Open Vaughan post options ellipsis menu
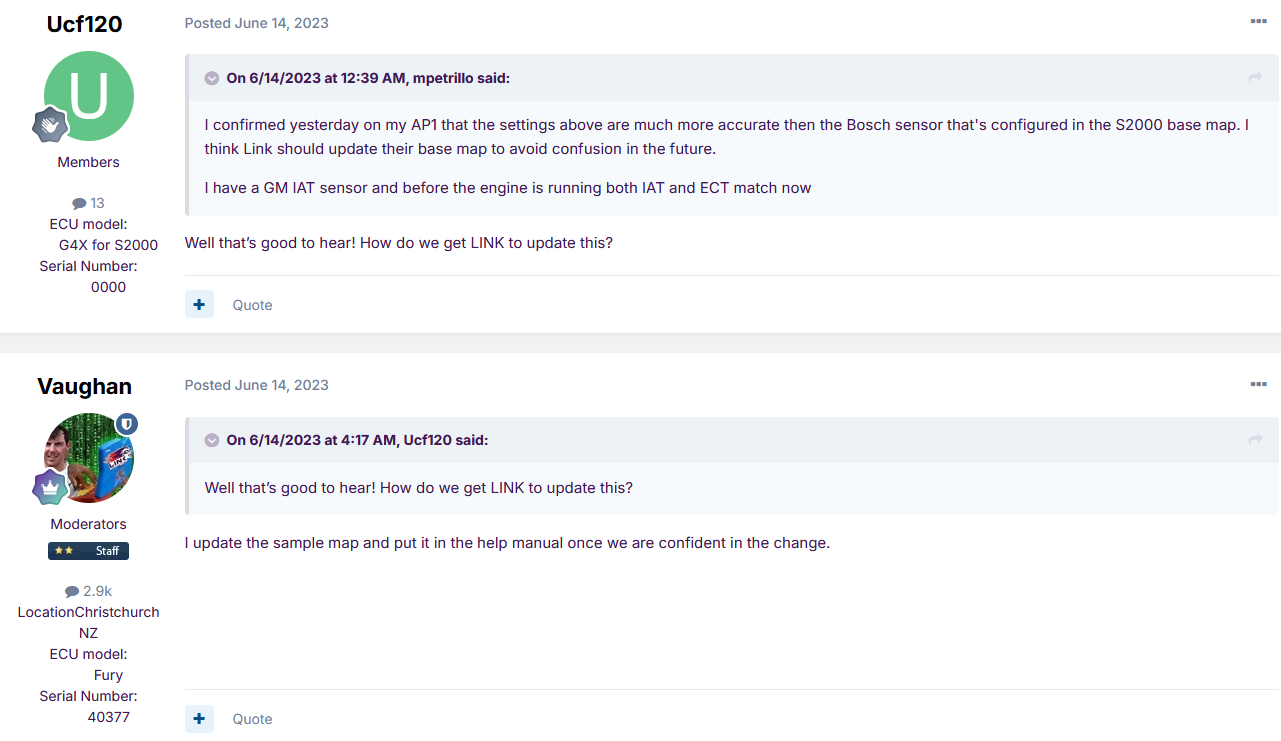Viewport: 1281px width, 741px height. coord(1258,384)
